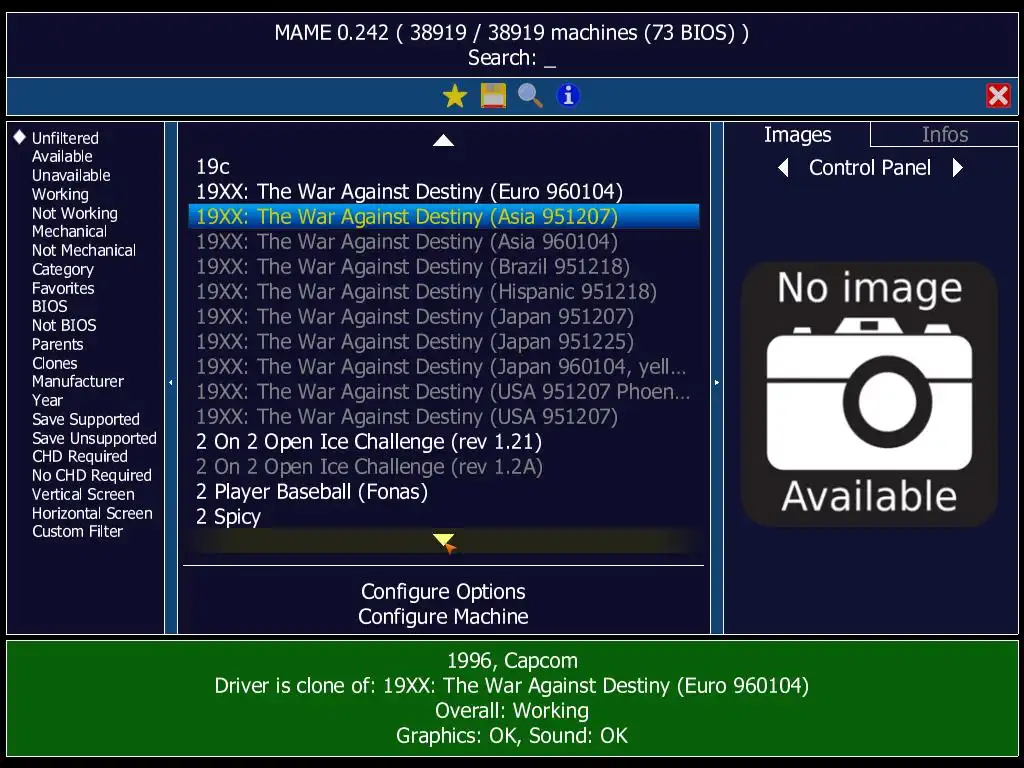
Task: Select the 2 Spicy game entry
Action: 443,517
